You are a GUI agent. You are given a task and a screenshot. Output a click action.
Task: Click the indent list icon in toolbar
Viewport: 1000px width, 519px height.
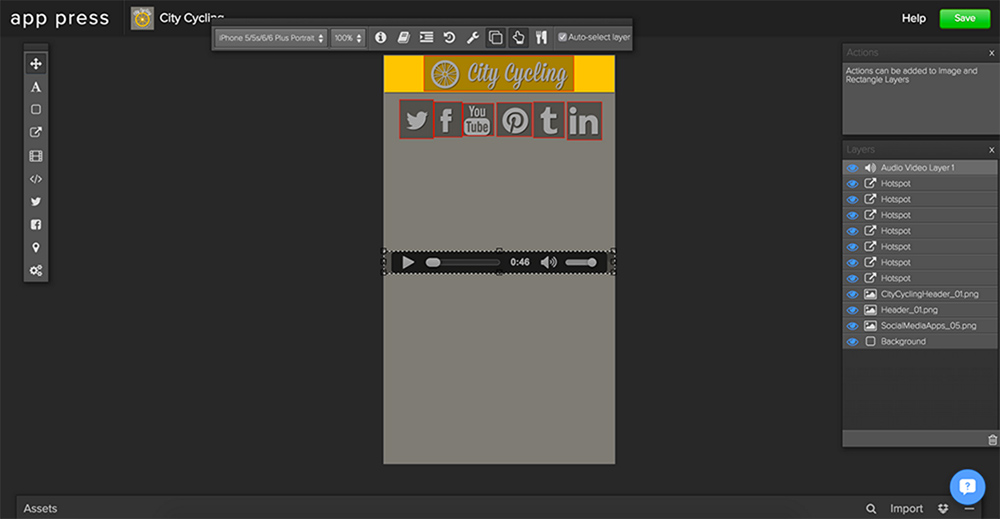click(426, 38)
